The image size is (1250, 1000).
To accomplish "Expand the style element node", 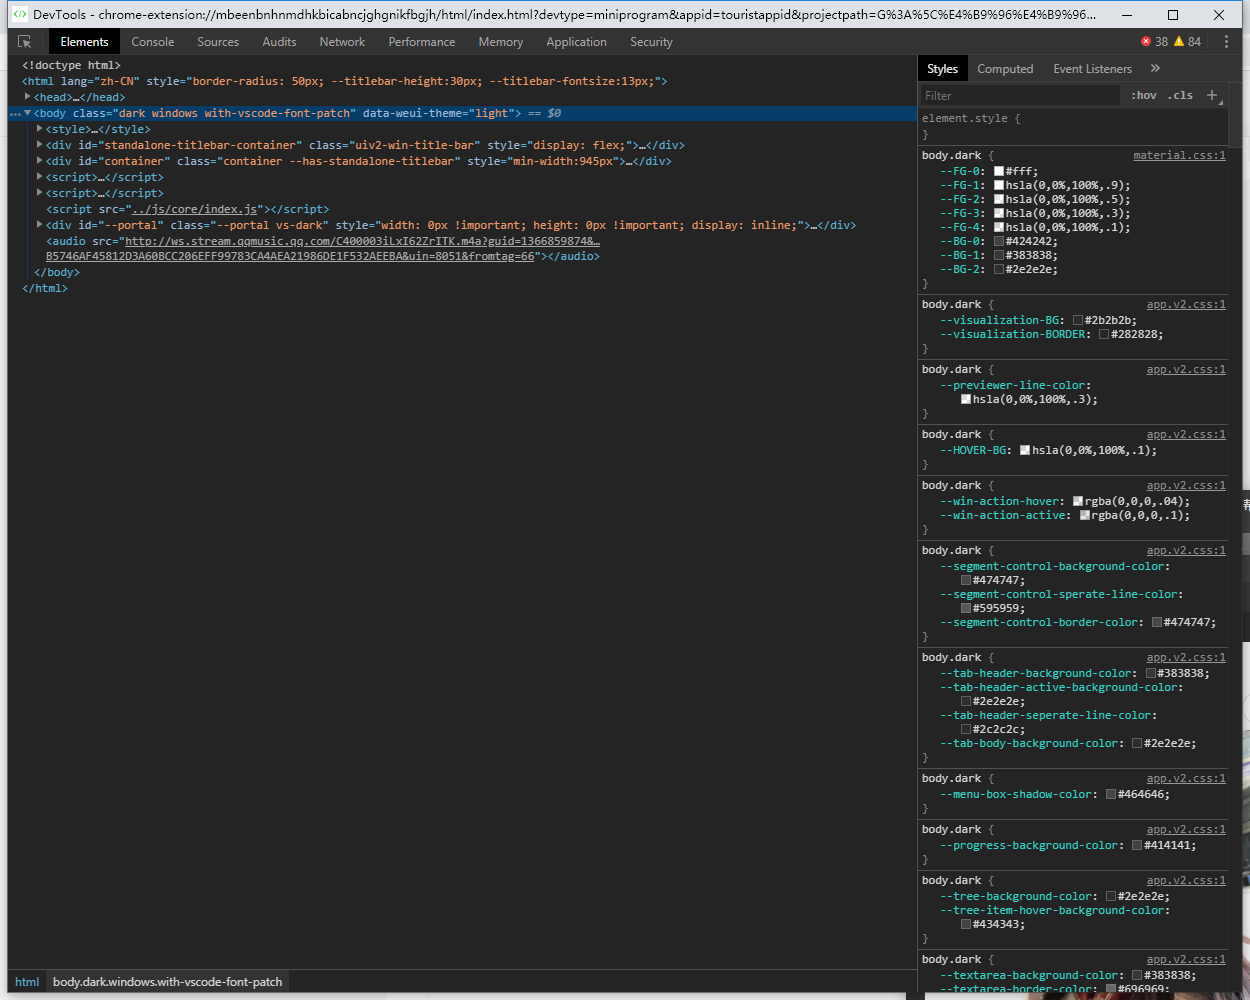I will tap(40, 129).
